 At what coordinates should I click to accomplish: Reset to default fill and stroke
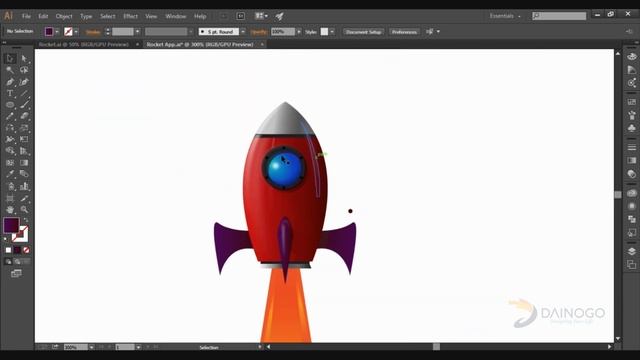6,238
